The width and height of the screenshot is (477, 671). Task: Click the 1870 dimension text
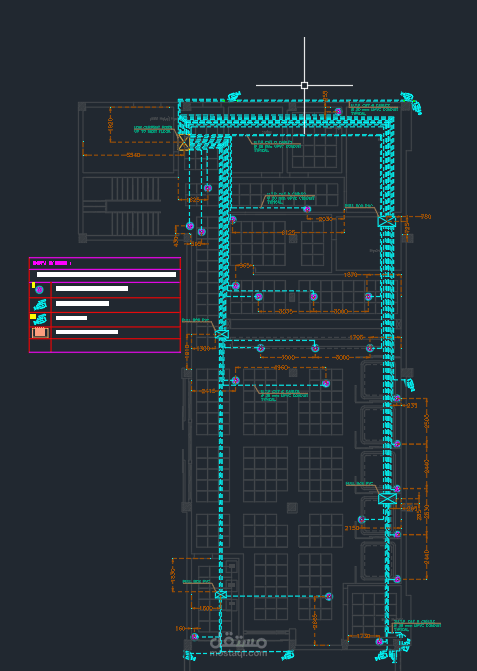pyautogui.click(x=350, y=275)
